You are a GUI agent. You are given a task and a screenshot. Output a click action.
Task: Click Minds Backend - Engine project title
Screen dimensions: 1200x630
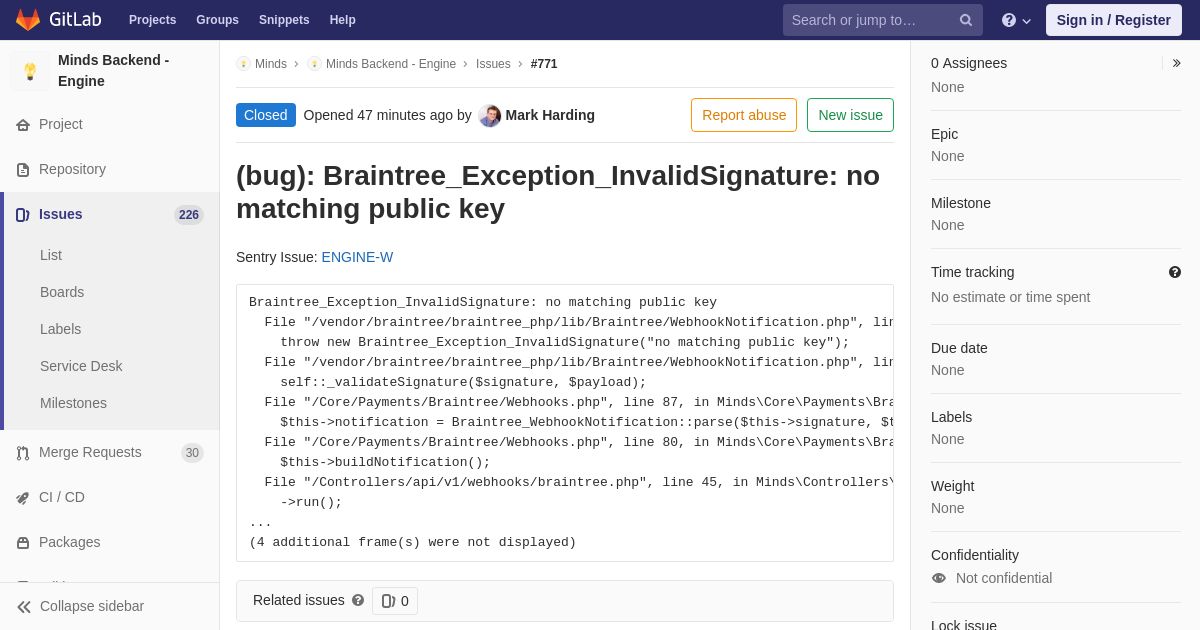113,71
